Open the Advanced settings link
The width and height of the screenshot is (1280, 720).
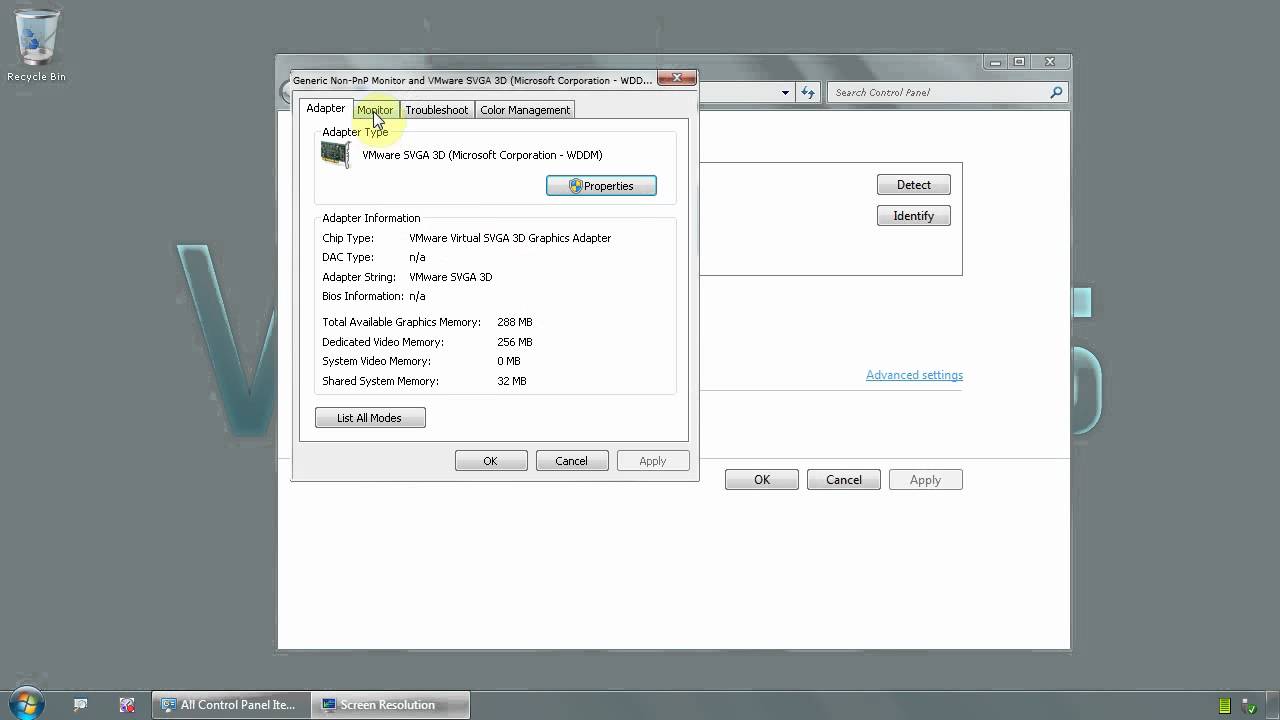point(914,375)
